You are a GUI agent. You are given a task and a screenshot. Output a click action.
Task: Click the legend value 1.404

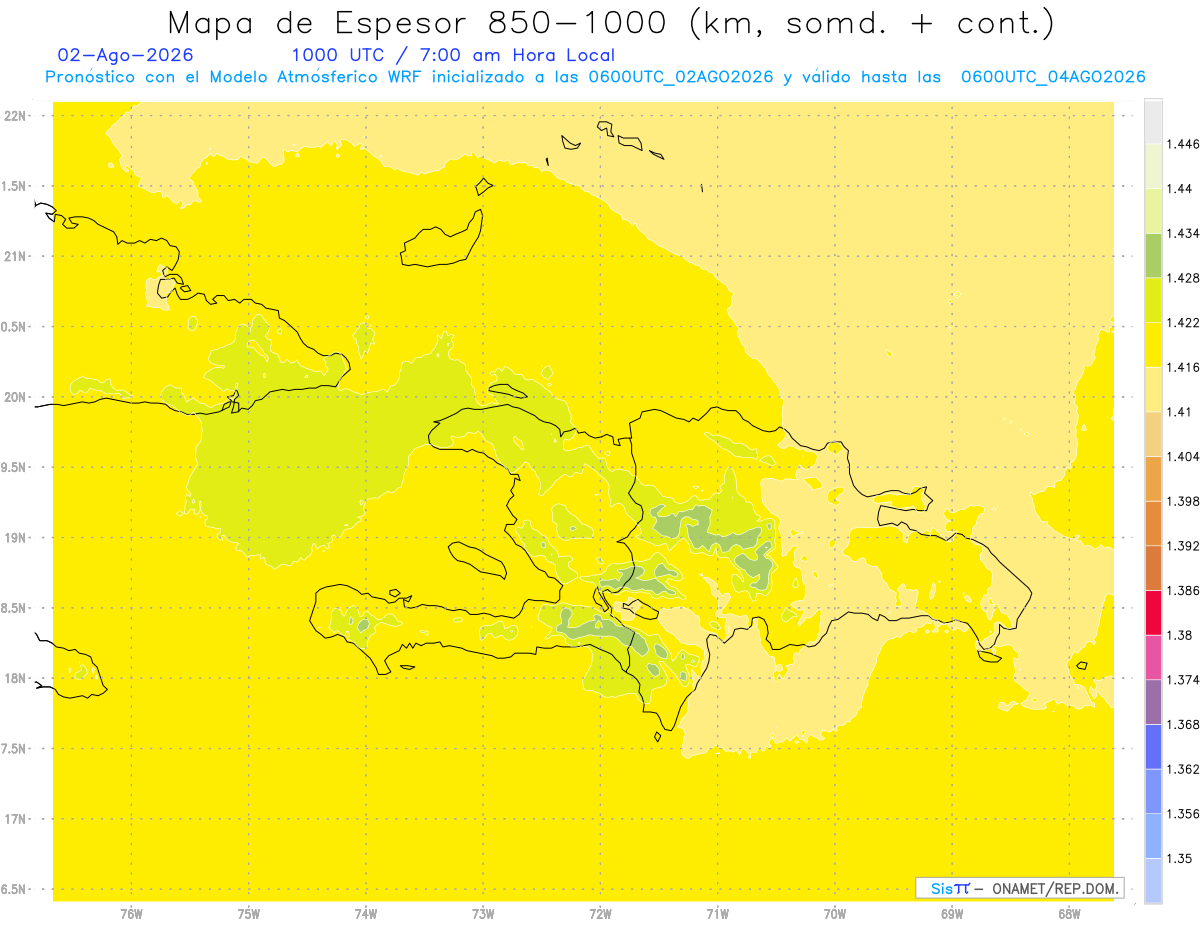(1183, 456)
